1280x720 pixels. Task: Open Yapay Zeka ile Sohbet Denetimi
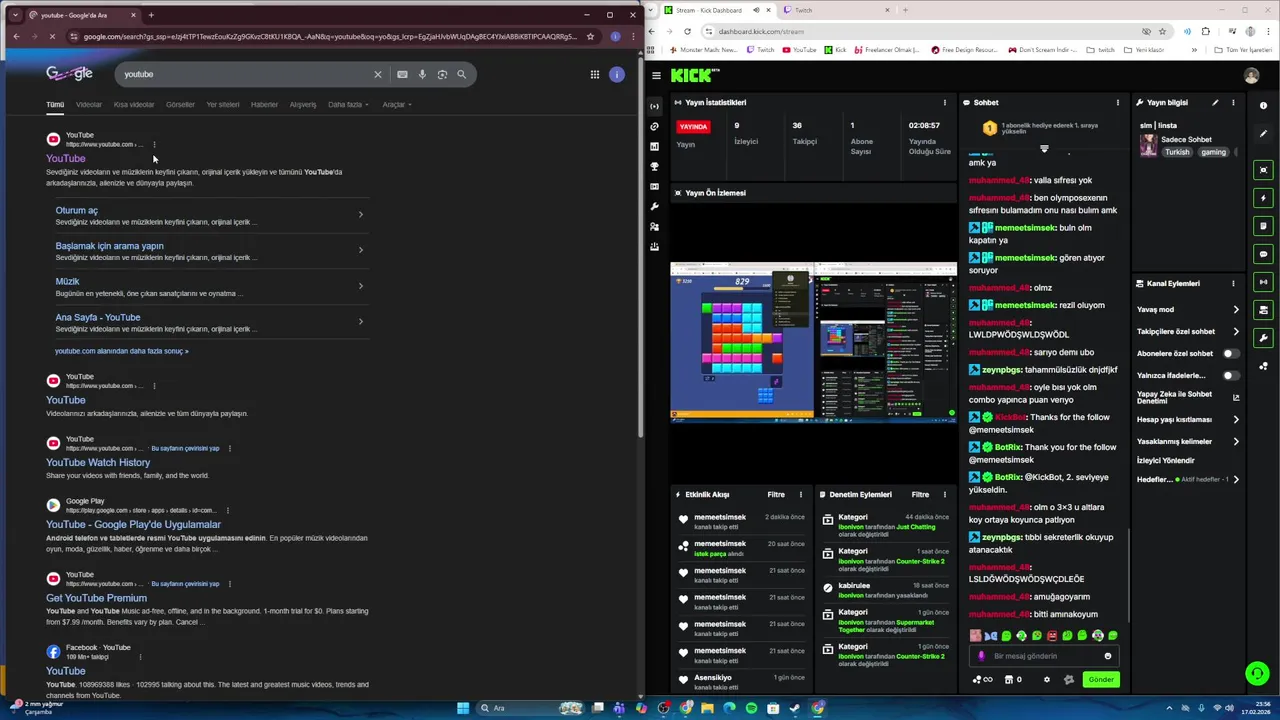[x=1188, y=397]
